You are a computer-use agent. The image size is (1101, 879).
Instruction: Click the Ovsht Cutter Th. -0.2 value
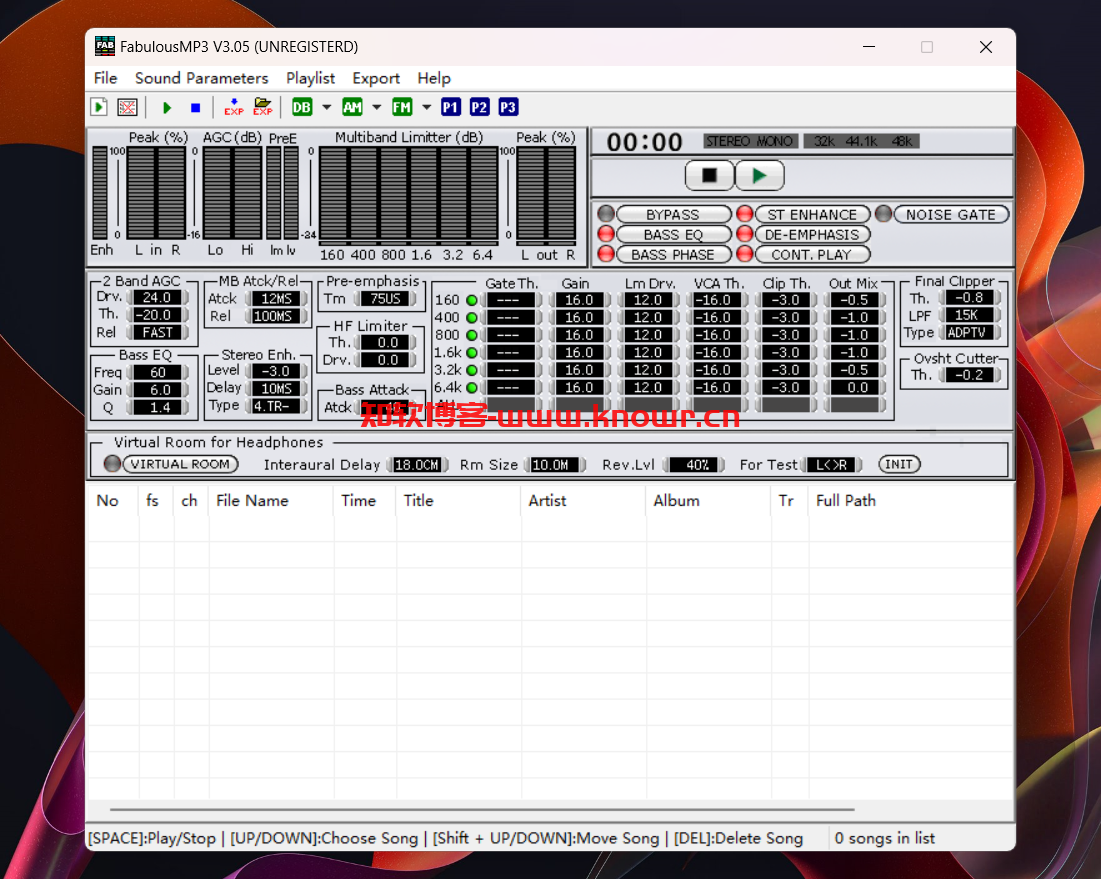click(969, 375)
